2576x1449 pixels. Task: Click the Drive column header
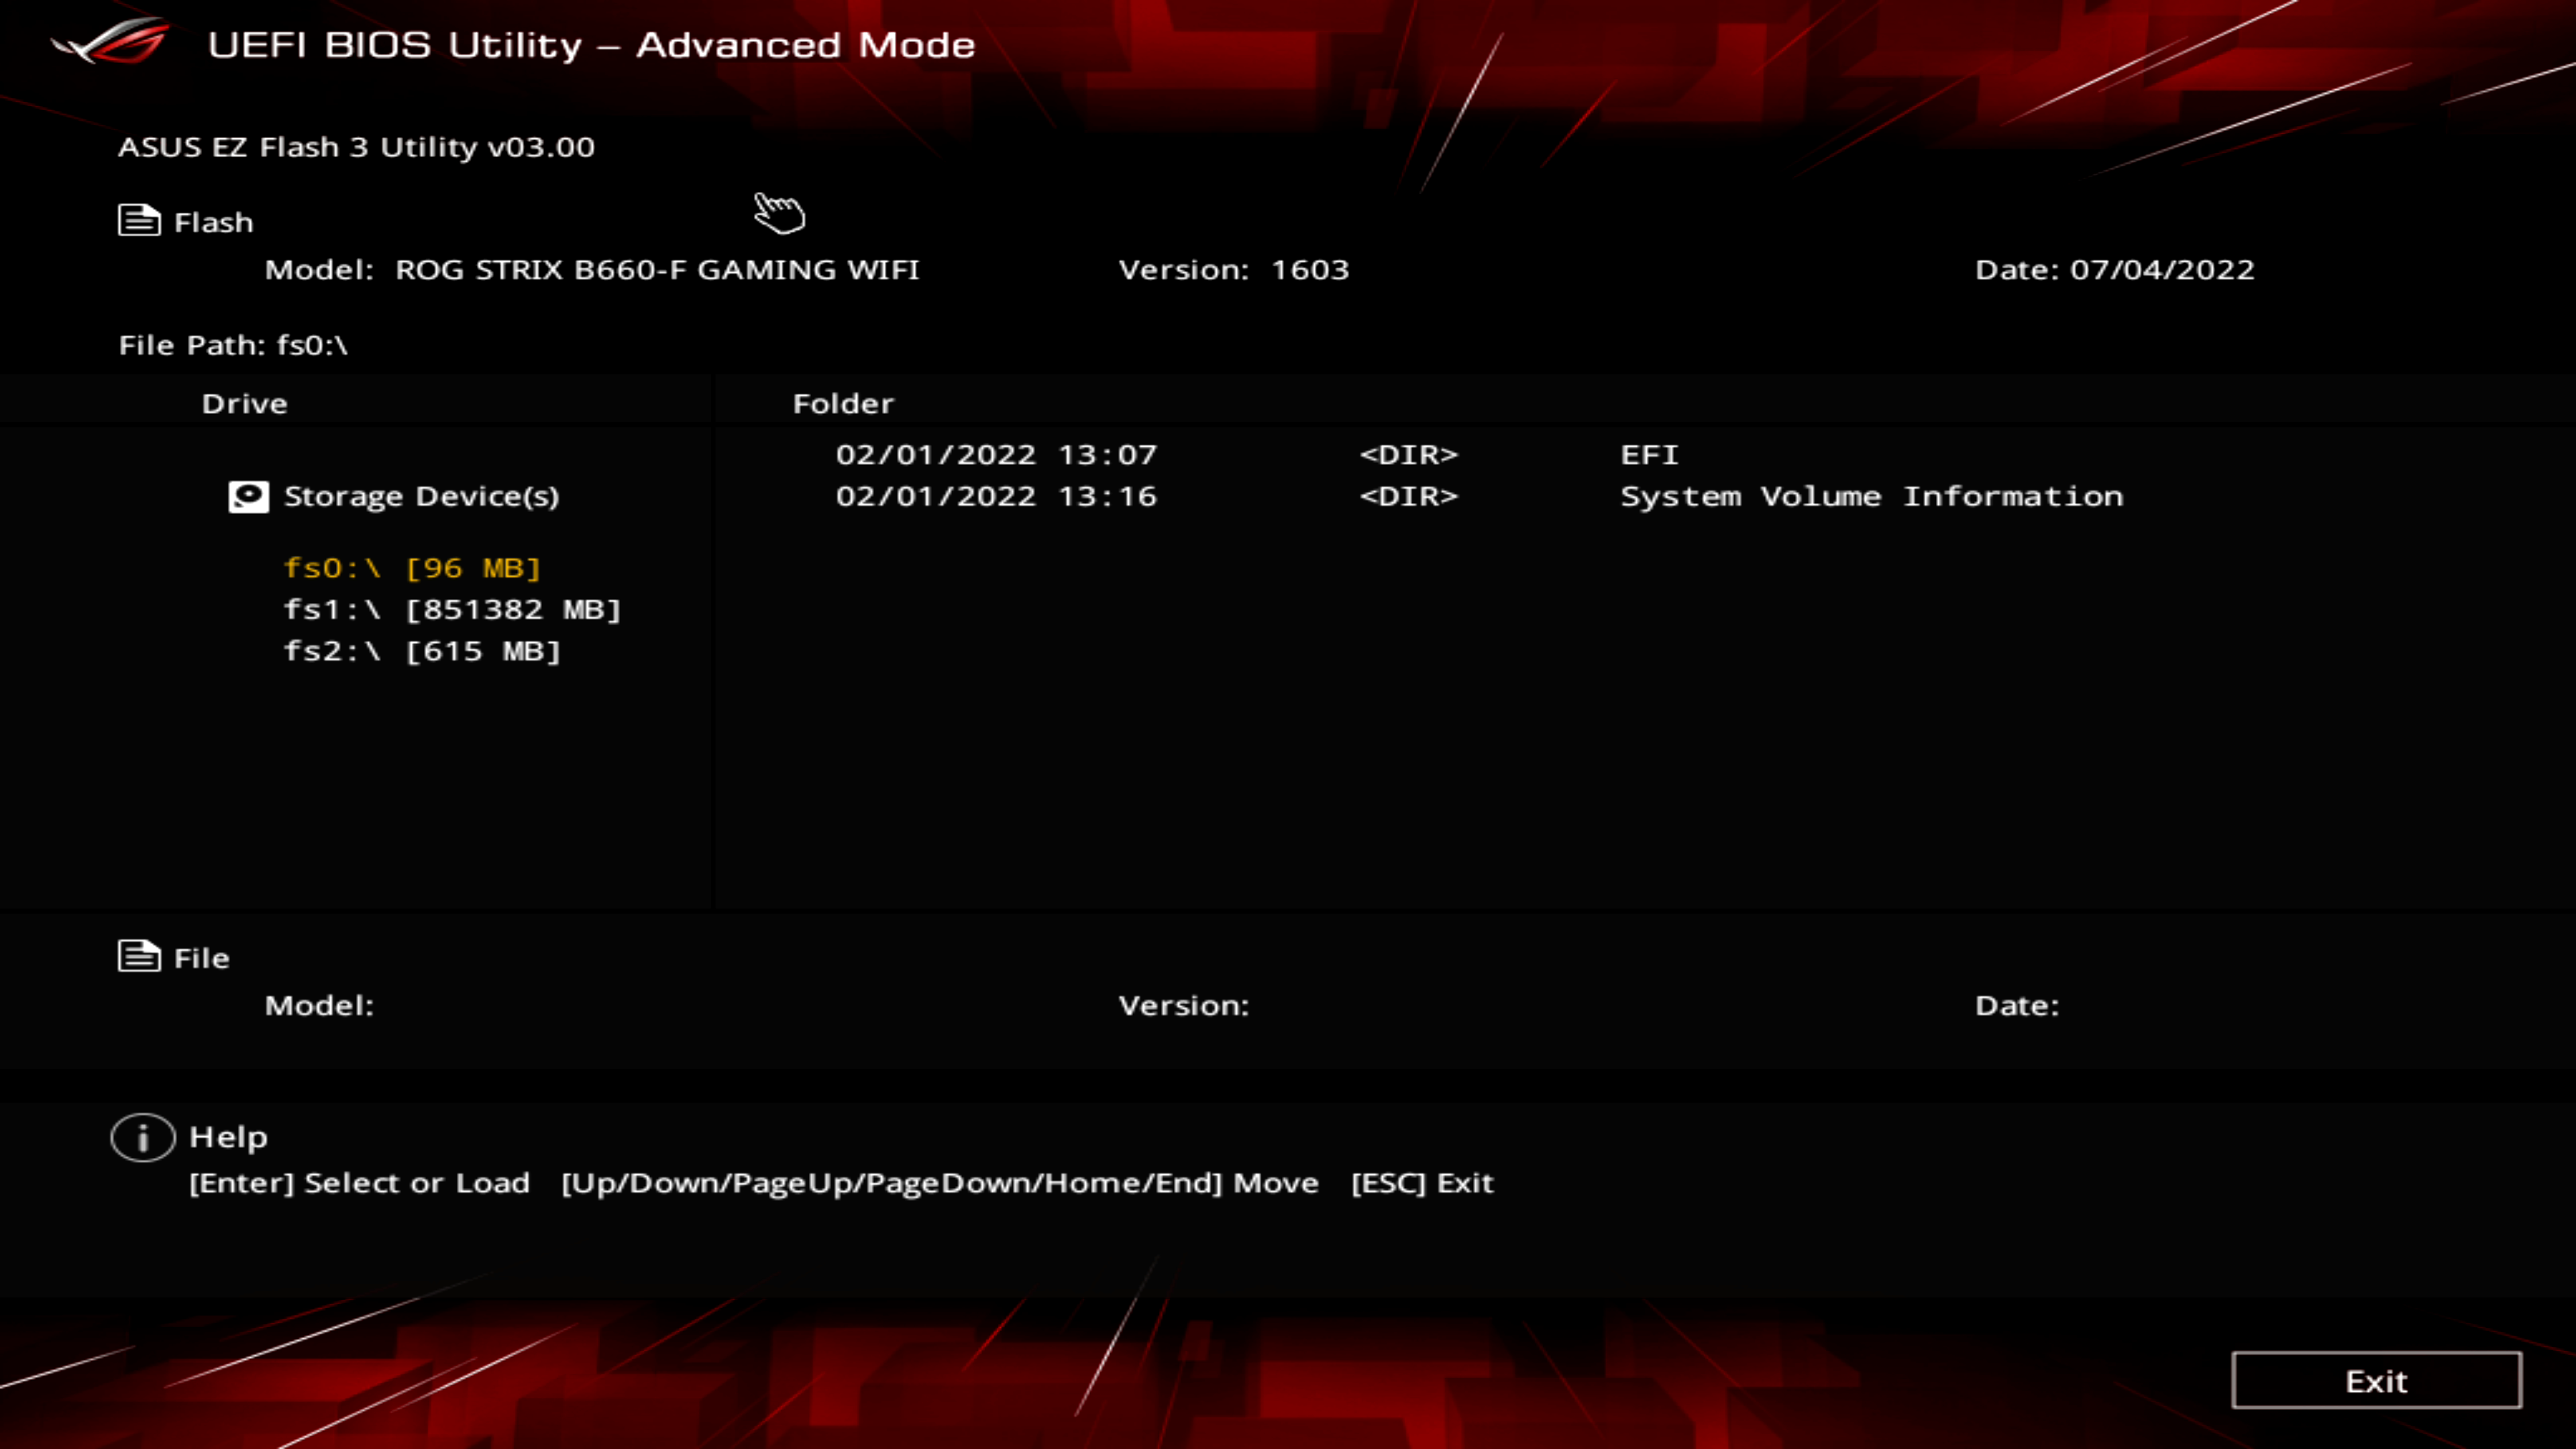pos(245,404)
